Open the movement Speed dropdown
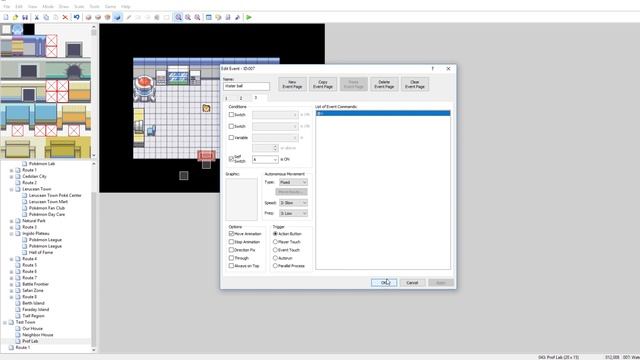The width and height of the screenshot is (640, 360). pyautogui.click(x=293, y=202)
